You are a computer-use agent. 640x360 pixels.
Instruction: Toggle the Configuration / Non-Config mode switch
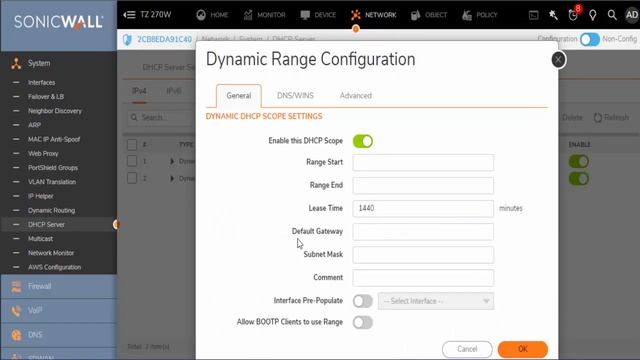(590, 39)
